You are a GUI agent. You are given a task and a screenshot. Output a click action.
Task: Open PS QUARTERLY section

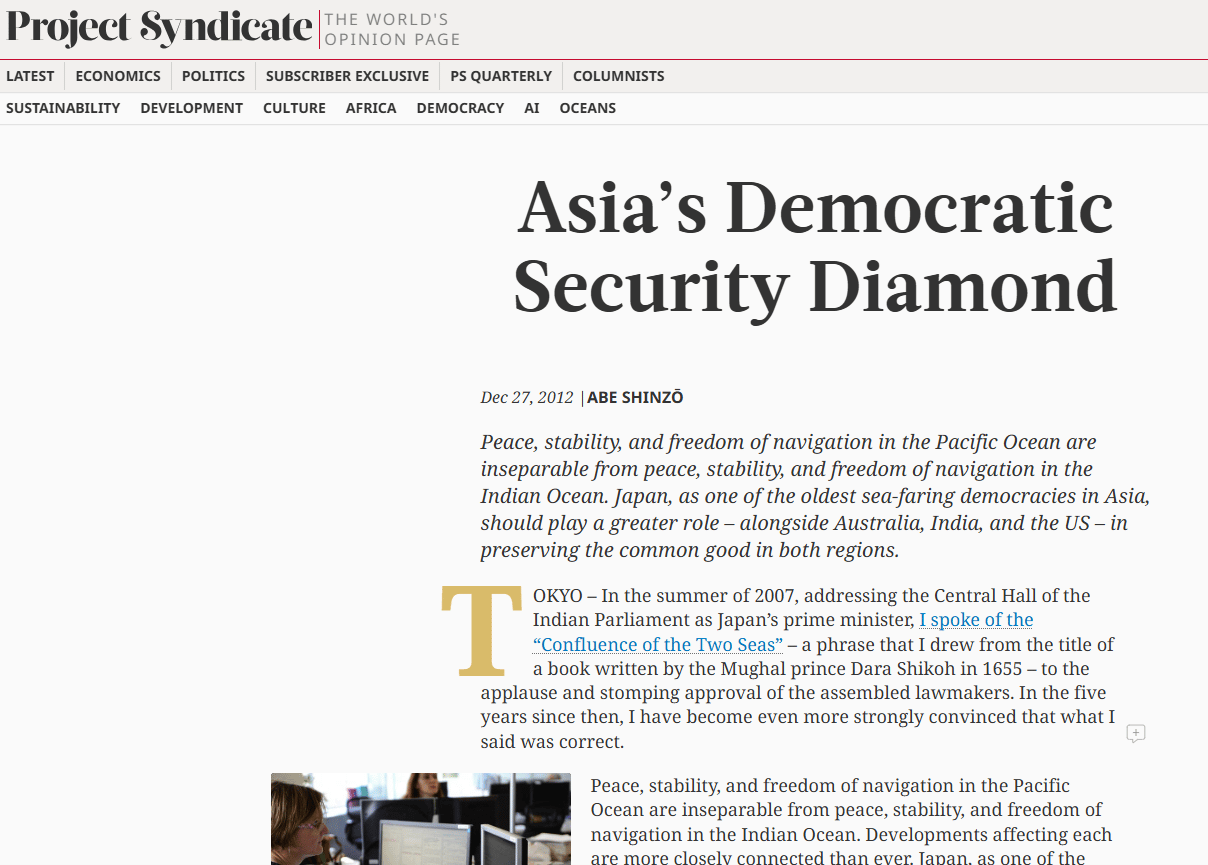(501, 76)
